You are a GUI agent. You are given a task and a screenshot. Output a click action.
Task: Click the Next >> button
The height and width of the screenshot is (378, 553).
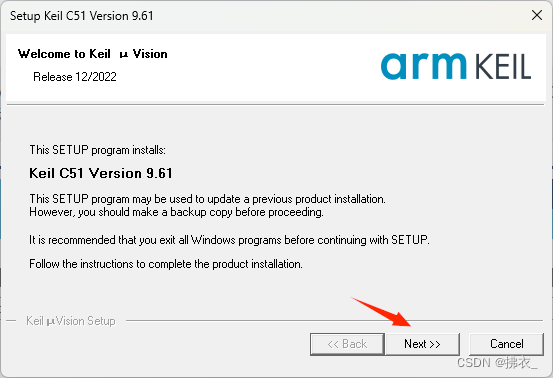pos(423,344)
